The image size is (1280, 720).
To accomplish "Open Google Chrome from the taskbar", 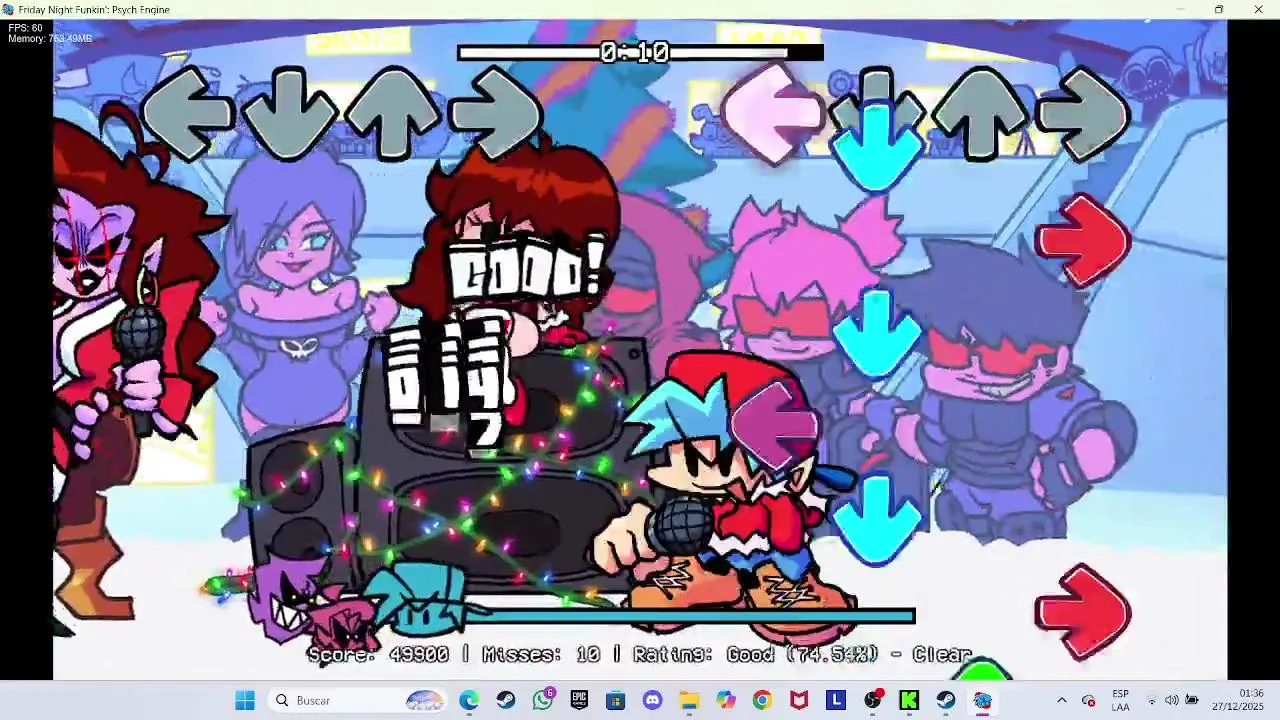I will (762, 700).
